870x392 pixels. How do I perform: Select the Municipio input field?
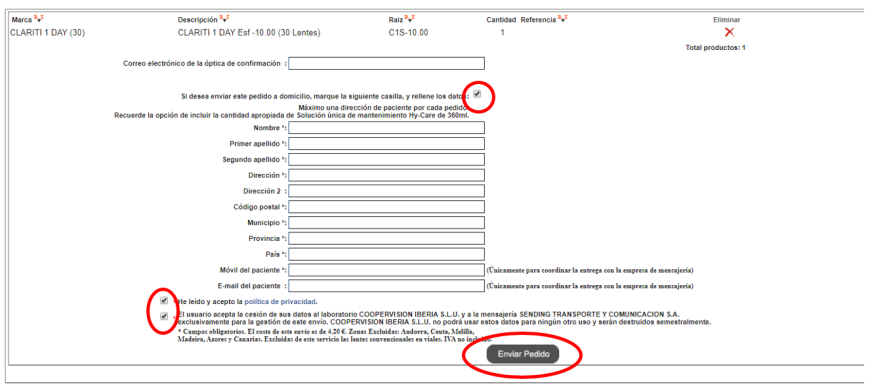click(x=387, y=222)
